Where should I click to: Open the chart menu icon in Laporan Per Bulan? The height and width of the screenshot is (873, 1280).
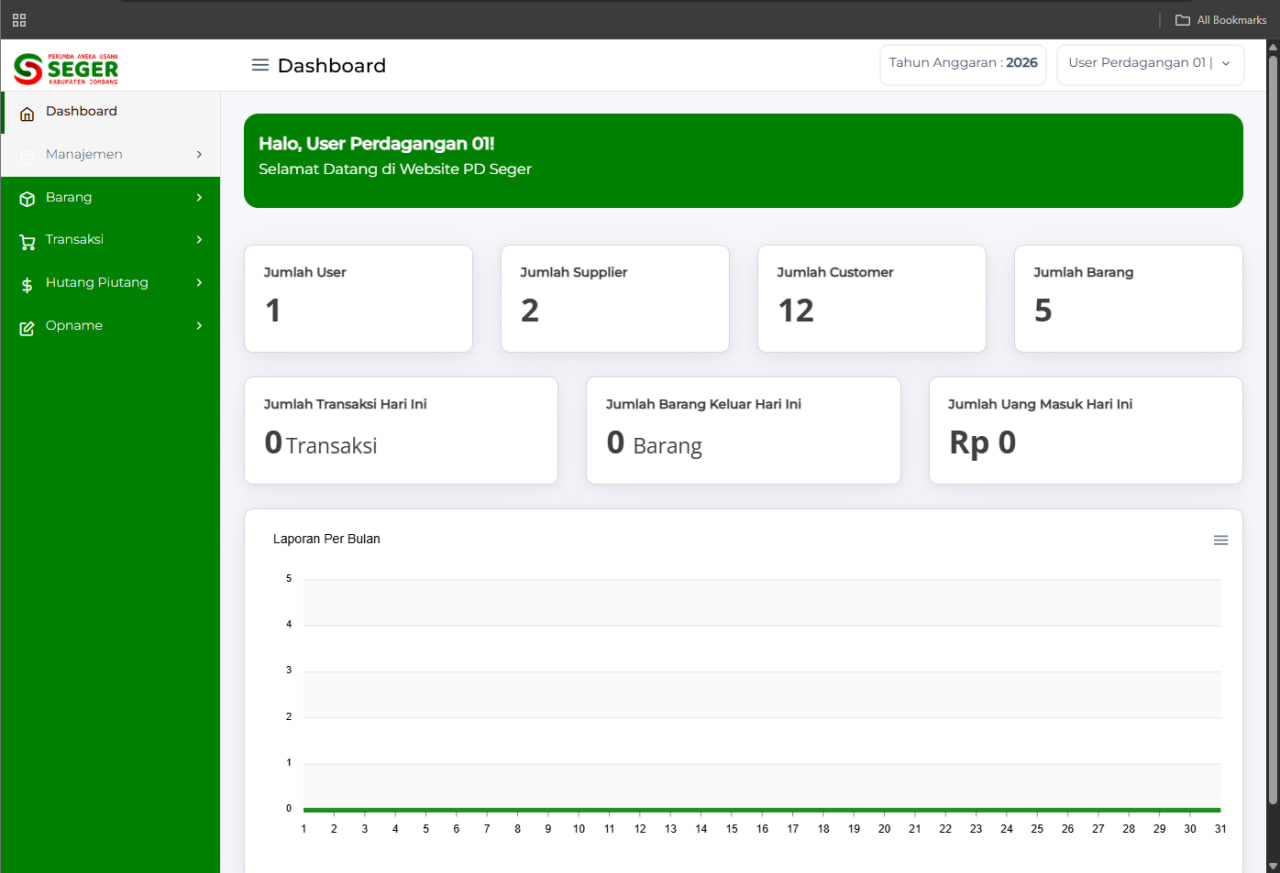pos(1221,540)
